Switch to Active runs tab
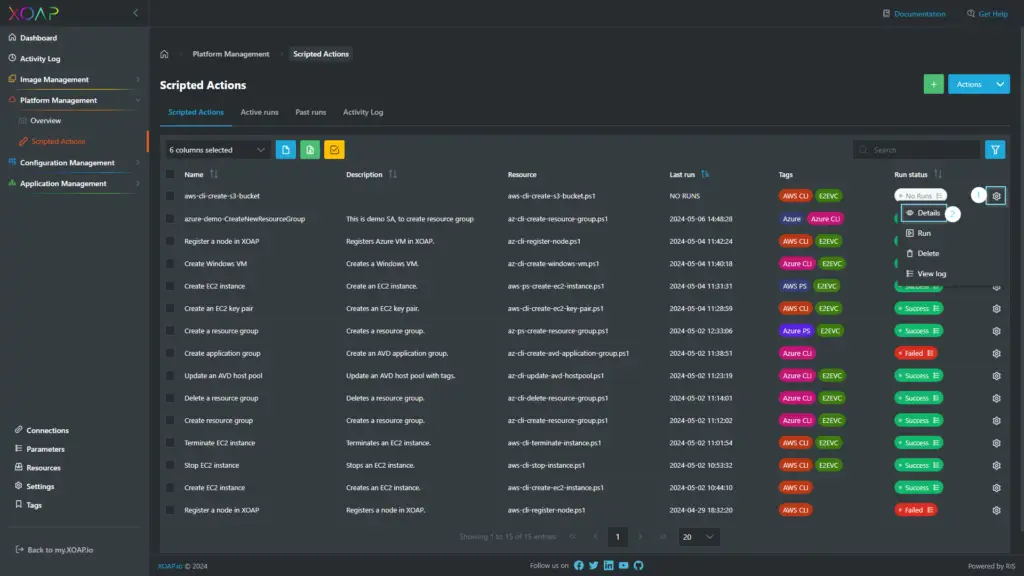 point(259,112)
